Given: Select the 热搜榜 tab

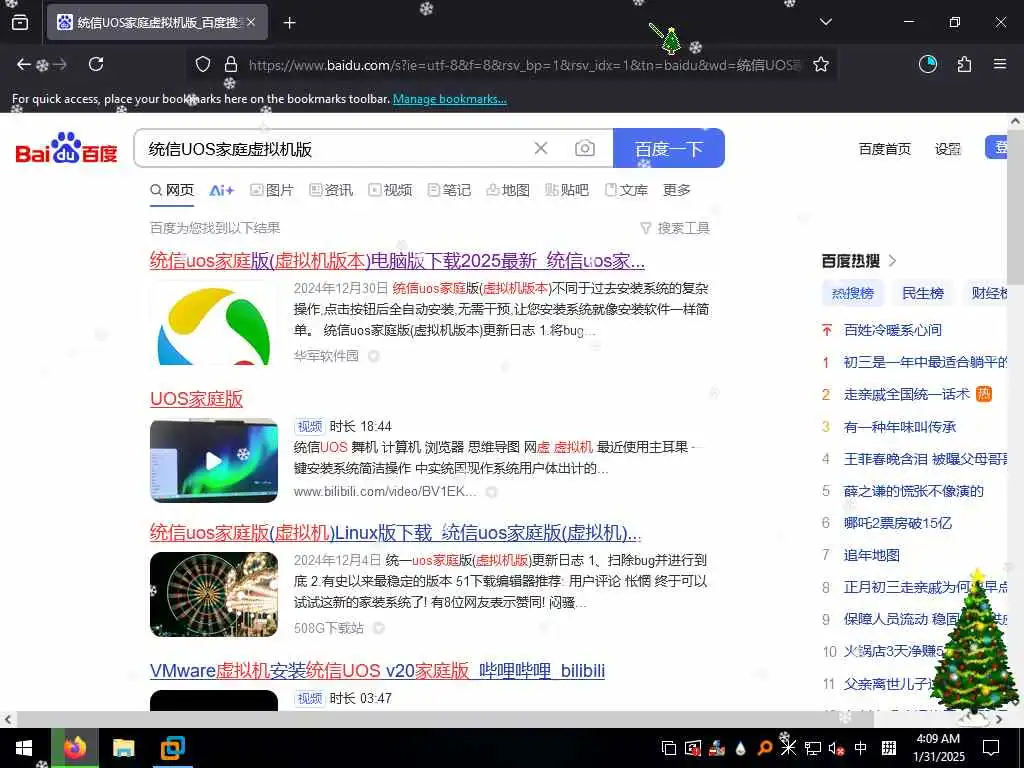Looking at the screenshot, I should [852, 293].
